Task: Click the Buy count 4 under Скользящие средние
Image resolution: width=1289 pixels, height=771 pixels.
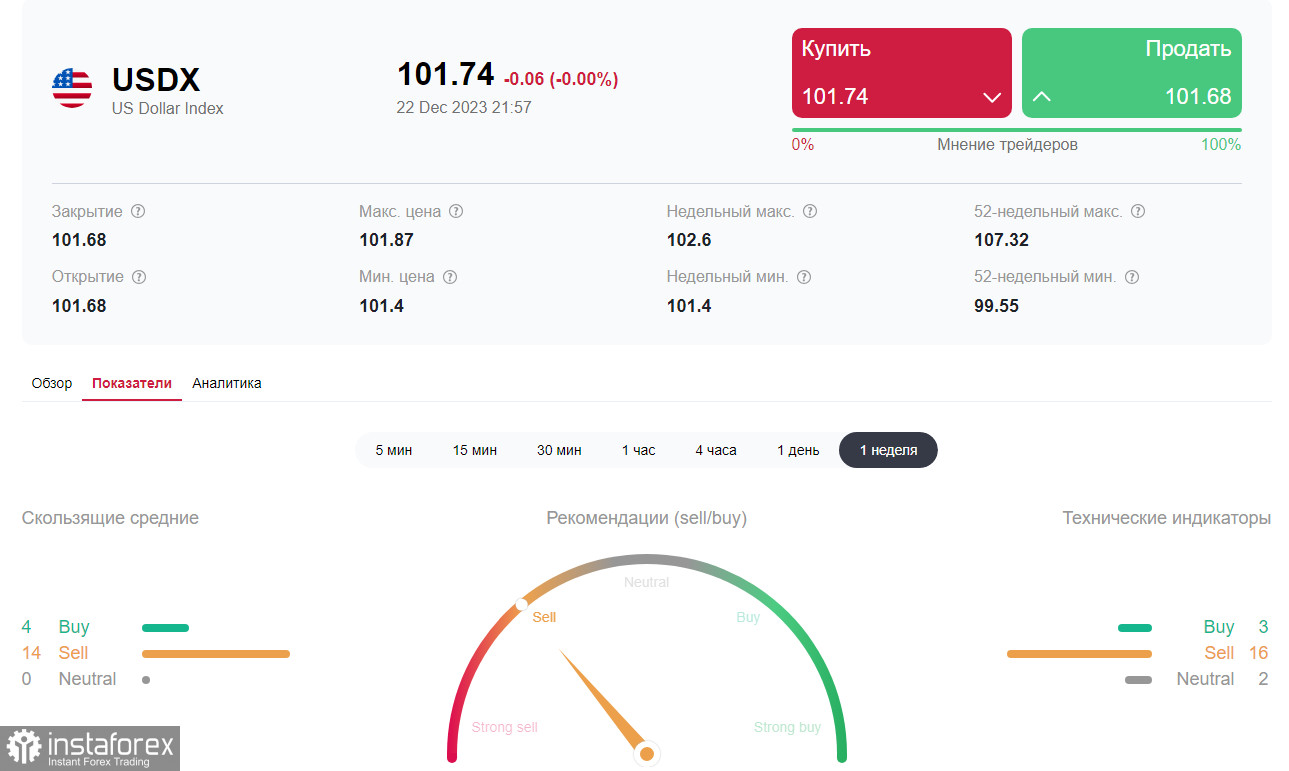Action: tap(26, 627)
